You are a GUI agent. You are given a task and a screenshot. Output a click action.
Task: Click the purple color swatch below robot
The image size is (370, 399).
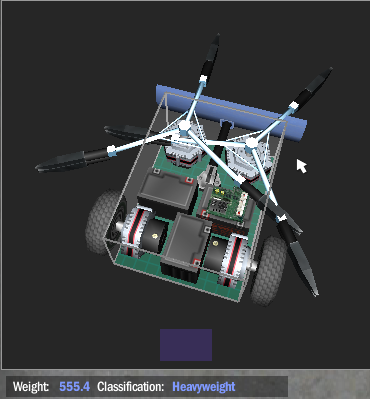[x=186, y=345]
